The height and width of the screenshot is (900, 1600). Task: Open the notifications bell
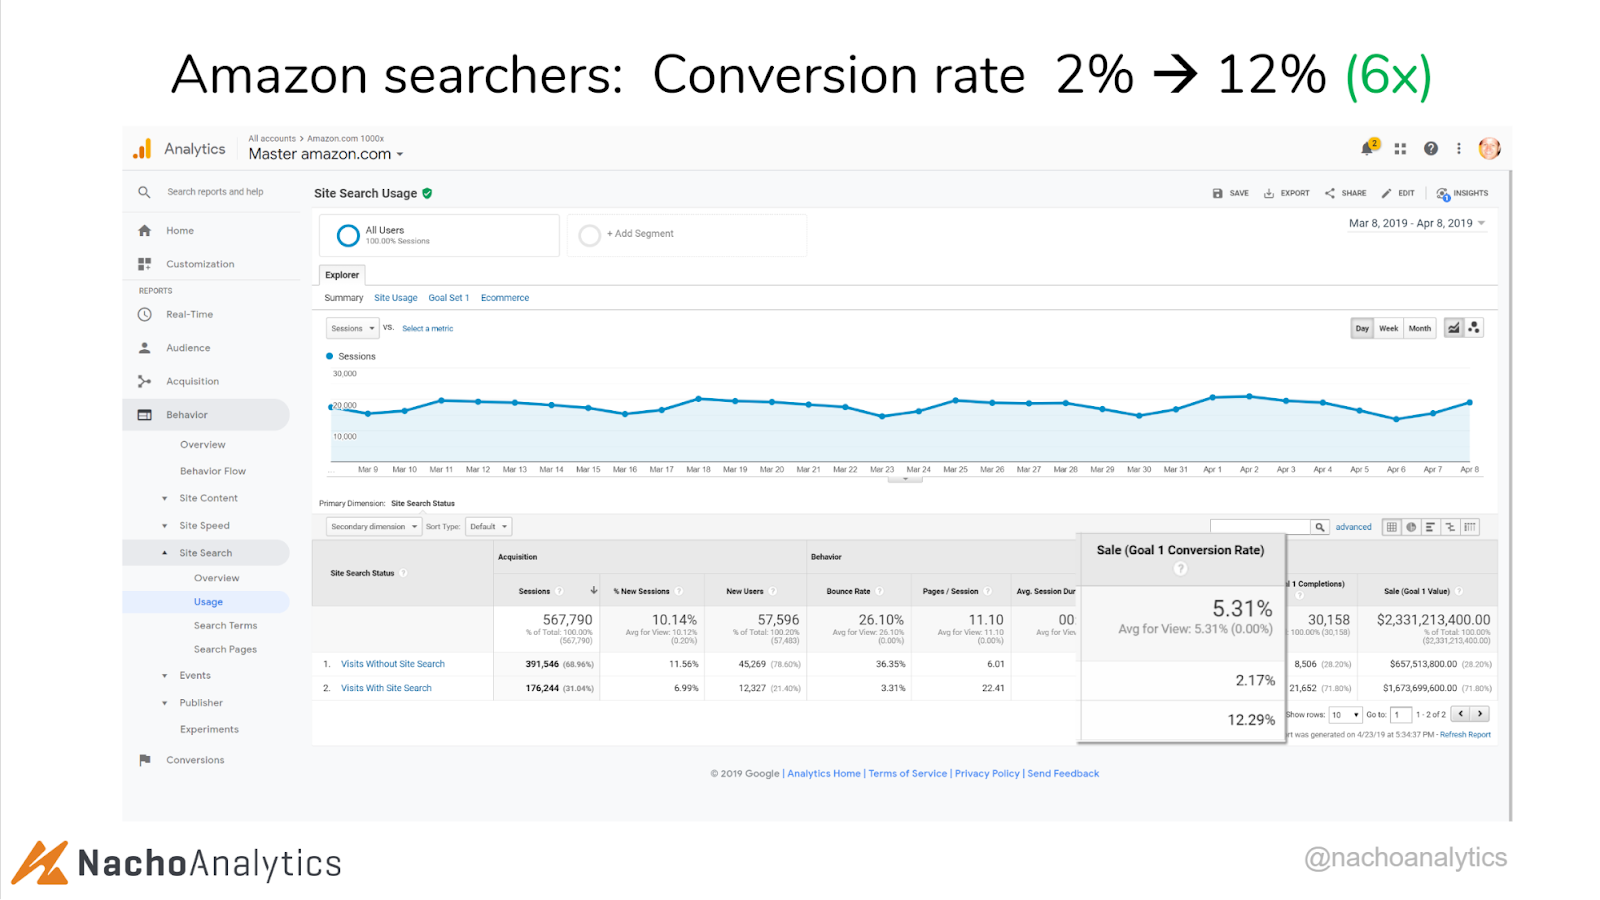point(1368,148)
